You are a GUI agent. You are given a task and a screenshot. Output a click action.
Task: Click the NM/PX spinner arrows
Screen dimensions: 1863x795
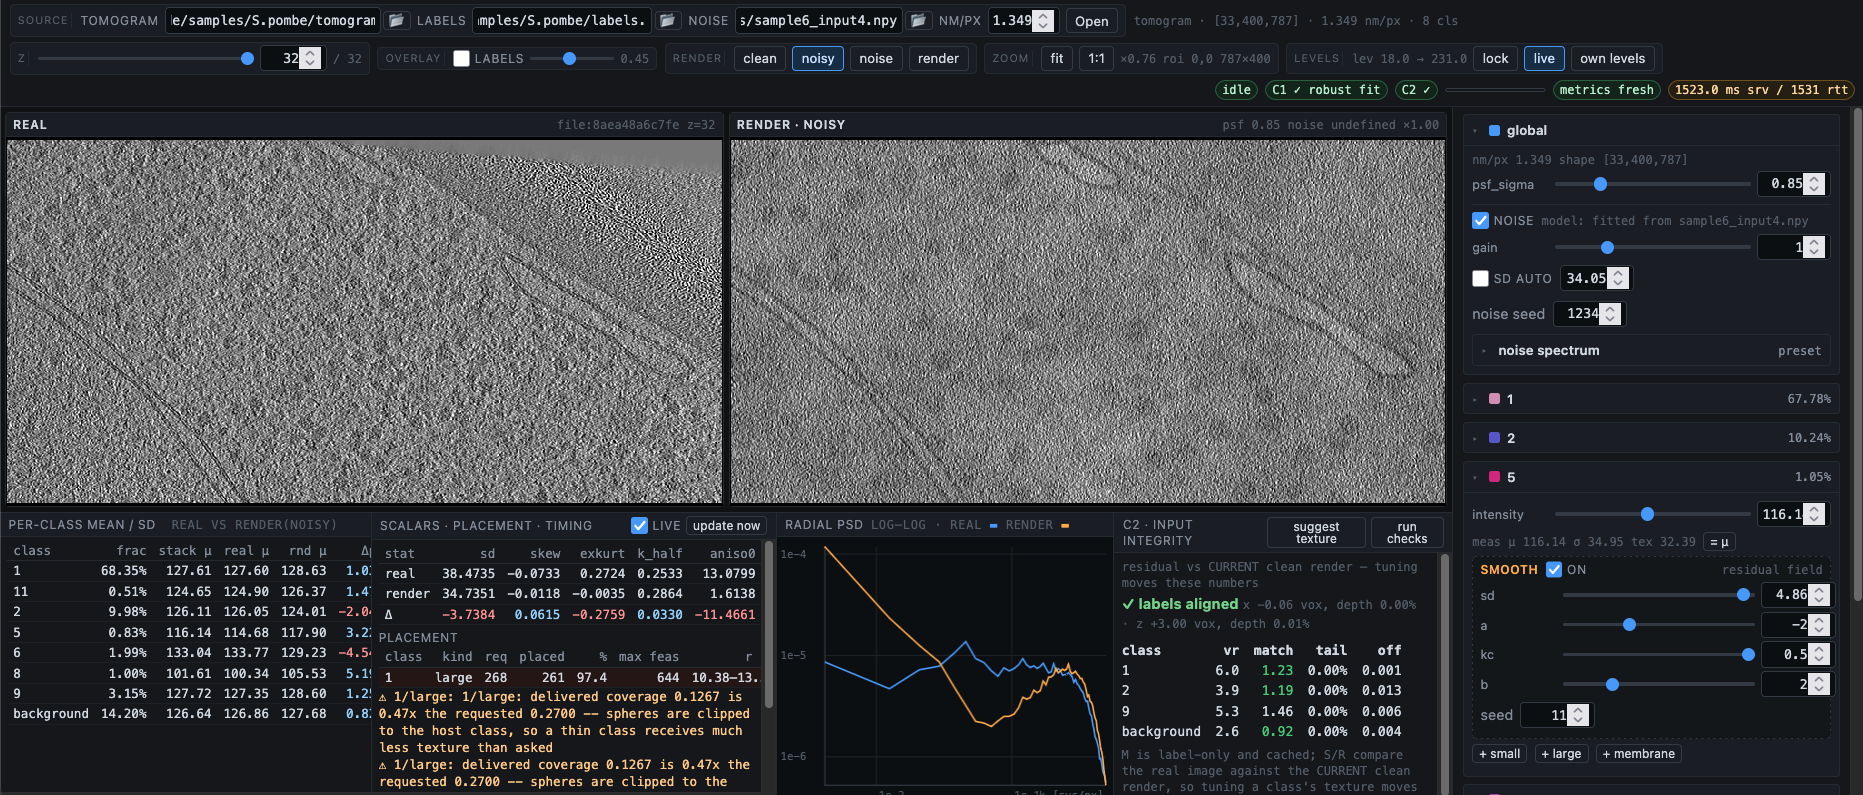(x=1043, y=20)
